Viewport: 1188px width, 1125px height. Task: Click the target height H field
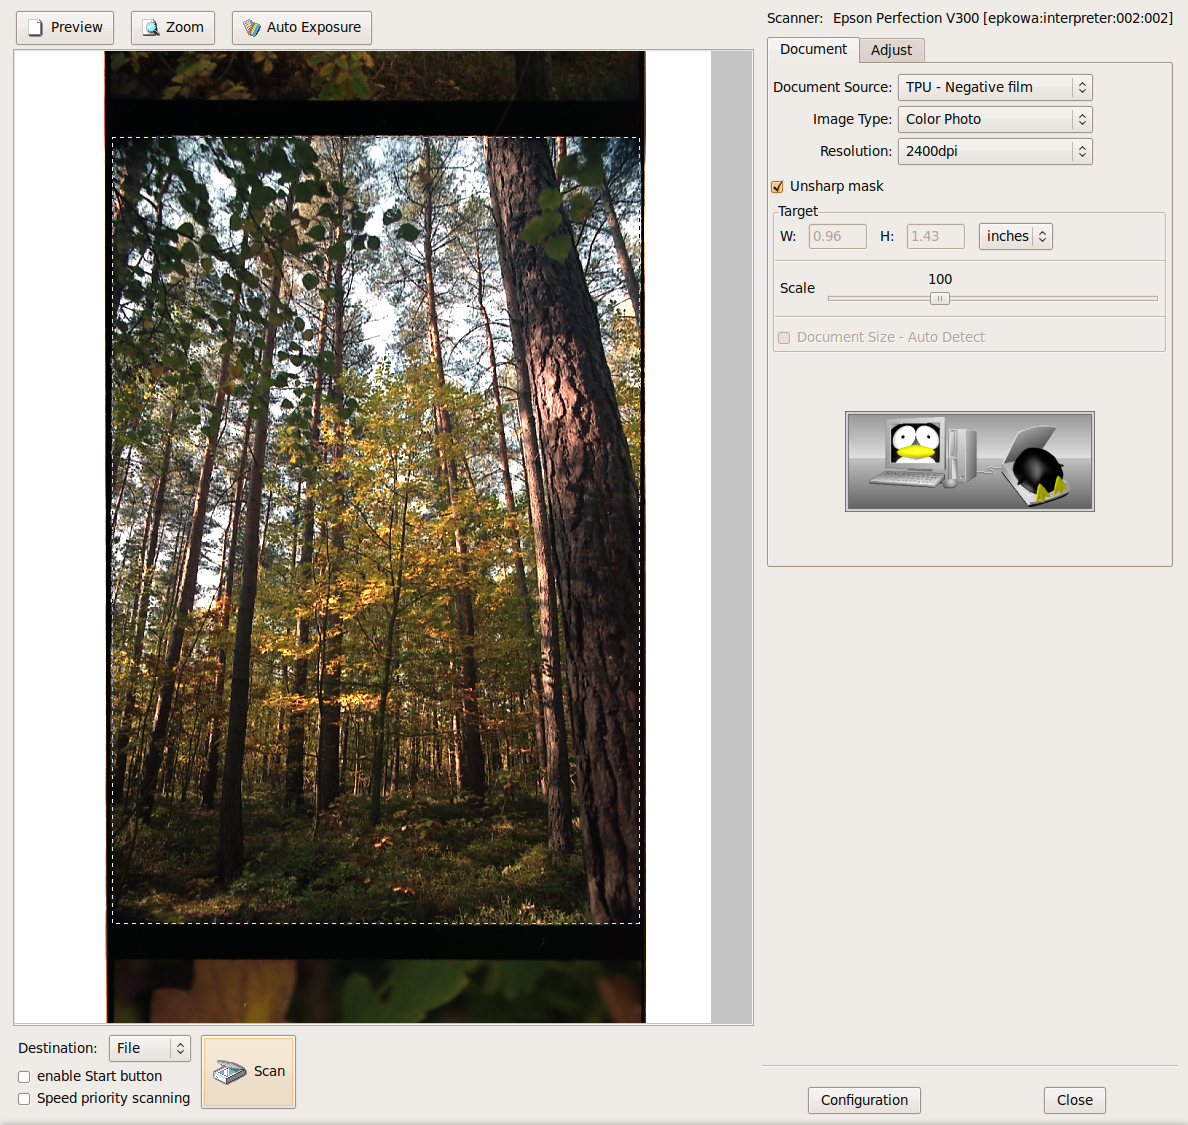(936, 236)
